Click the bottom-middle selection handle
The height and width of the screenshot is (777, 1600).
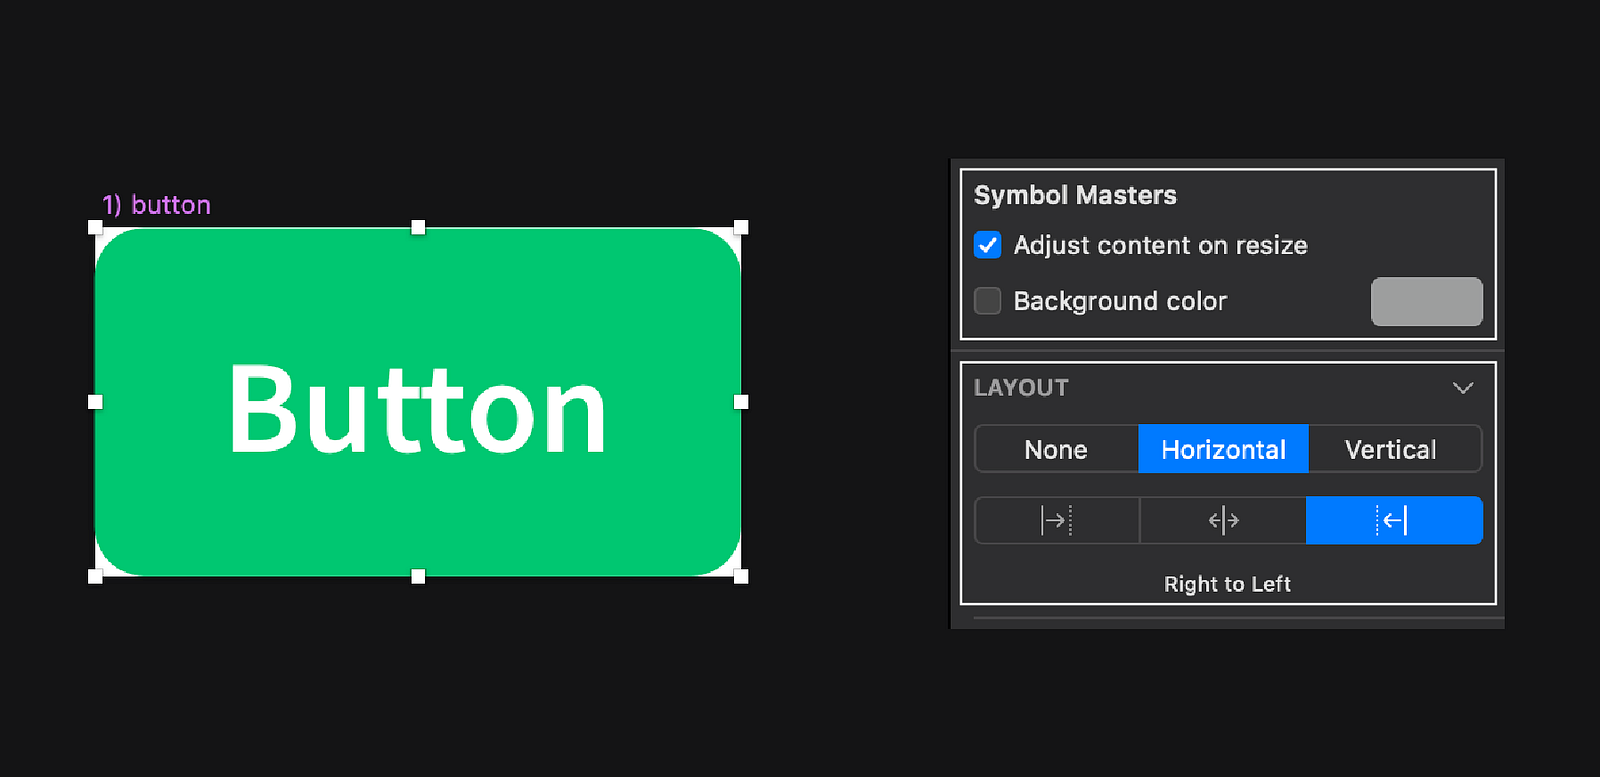click(418, 576)
